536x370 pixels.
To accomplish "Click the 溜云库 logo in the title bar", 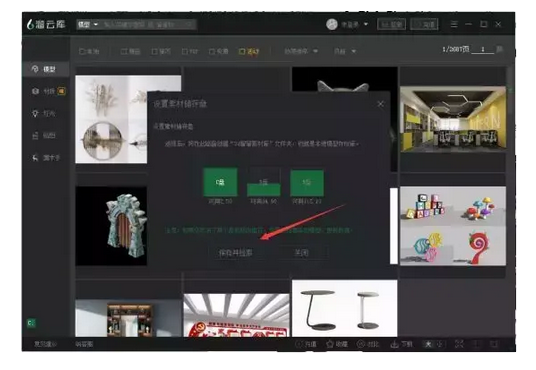I will [x=46, y=24].
